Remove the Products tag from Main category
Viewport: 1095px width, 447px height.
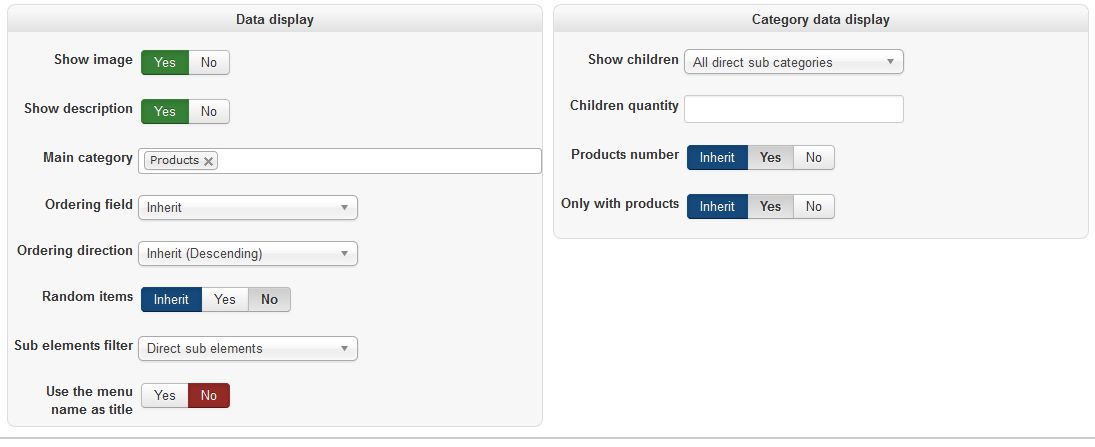click(x=208, y=161)
